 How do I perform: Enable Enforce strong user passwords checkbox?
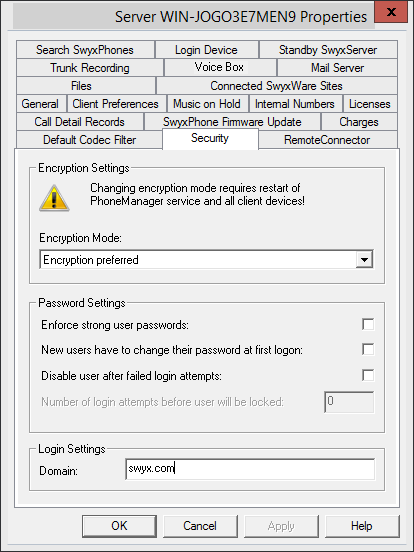click(368, 324)
